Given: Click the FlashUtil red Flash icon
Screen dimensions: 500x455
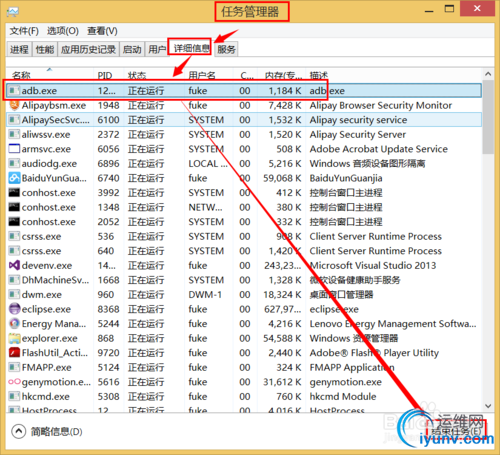Looking at the screenshot, I should point(14,353).
